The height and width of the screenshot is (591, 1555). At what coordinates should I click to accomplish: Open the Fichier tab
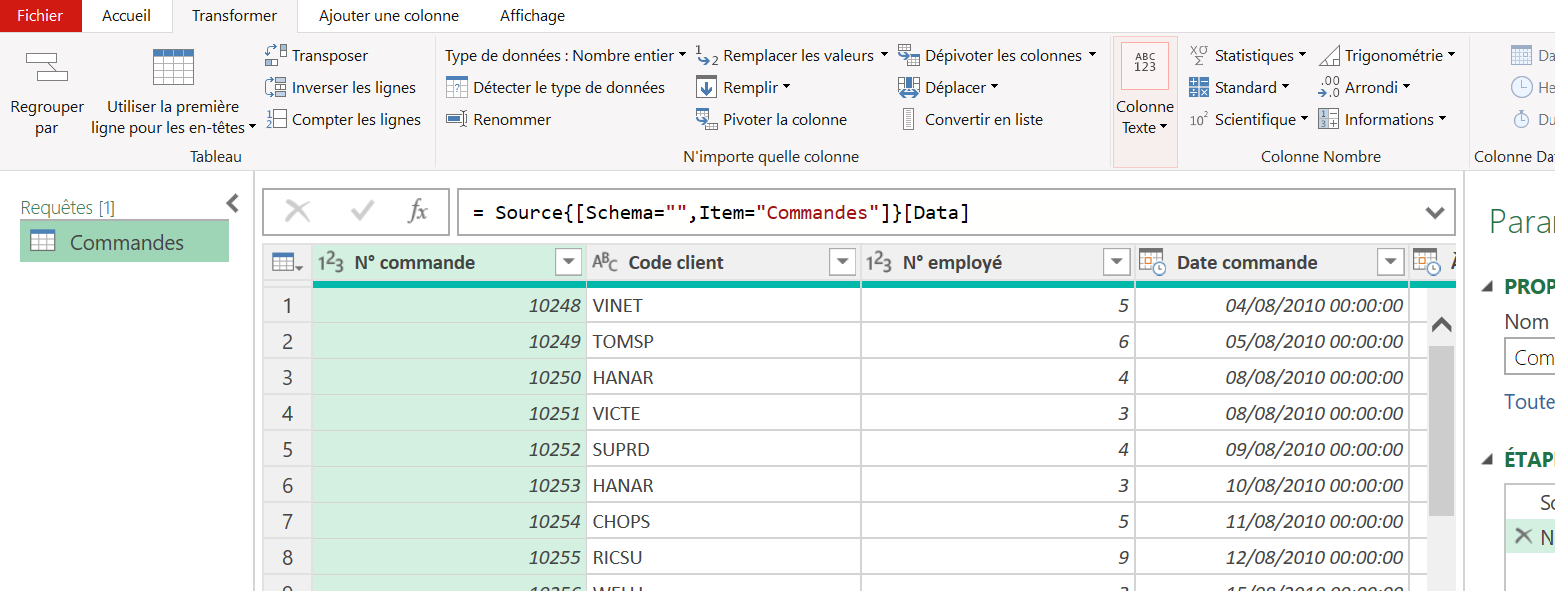click(x=40, y=15)
